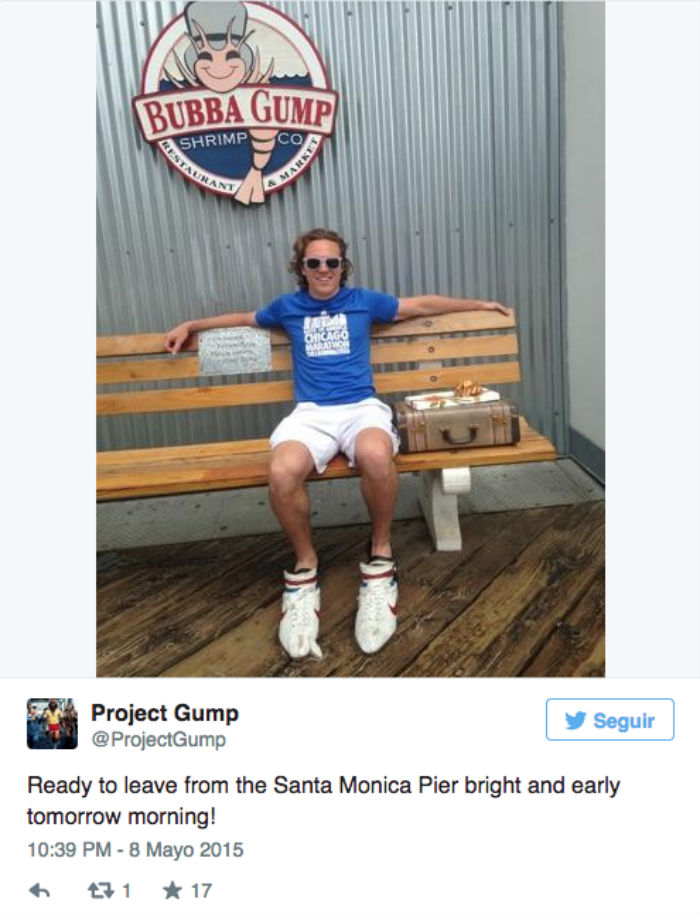
Task: Click the @ProjectGump handle
Action: [158, 740]
